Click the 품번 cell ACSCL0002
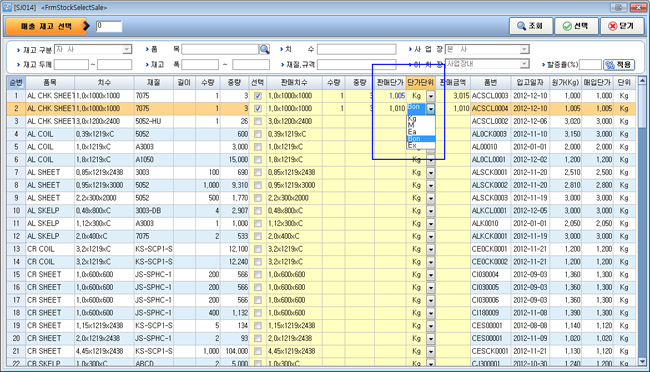Viewport: 650px width, 372px height. point(490,122)
